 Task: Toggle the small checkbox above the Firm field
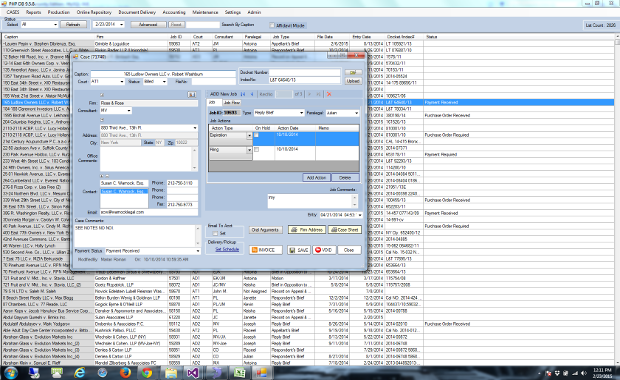(x=102, y=95)
